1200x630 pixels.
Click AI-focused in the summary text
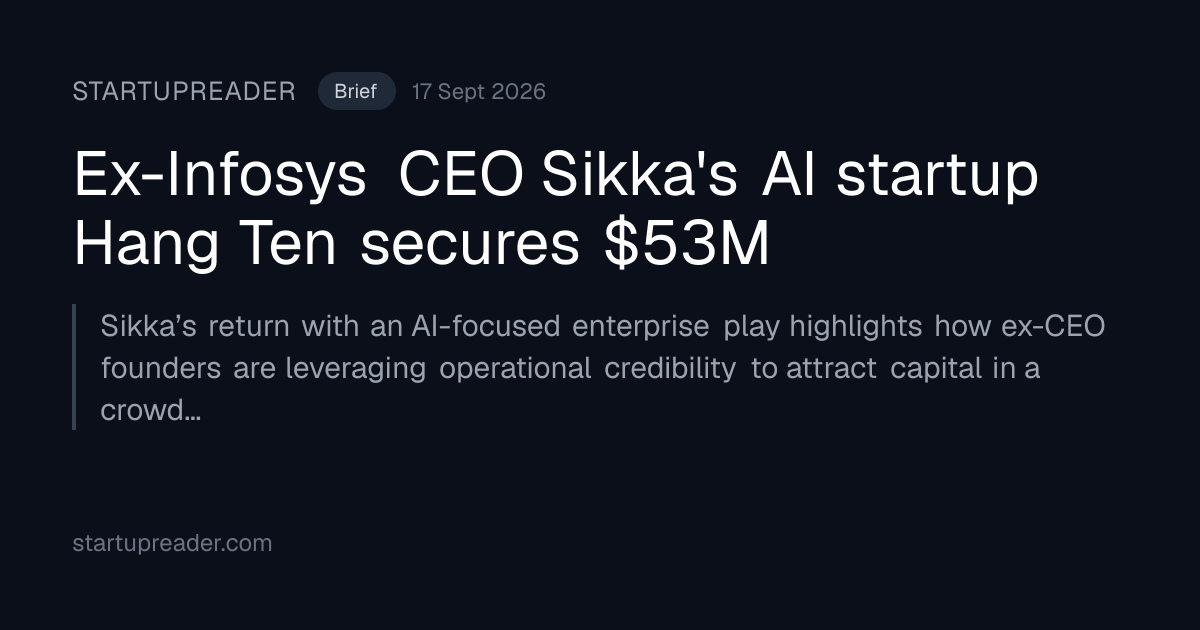click(x=484, y=326)
